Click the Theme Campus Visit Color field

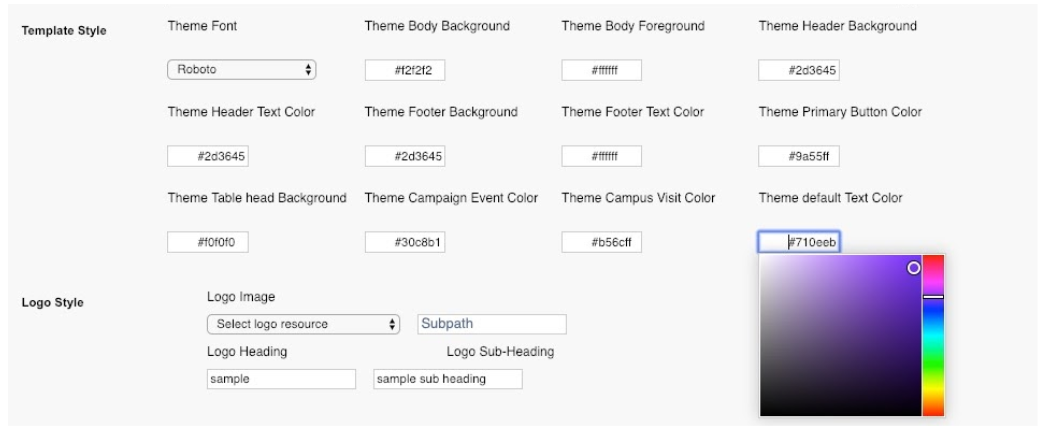coord(601,242)
